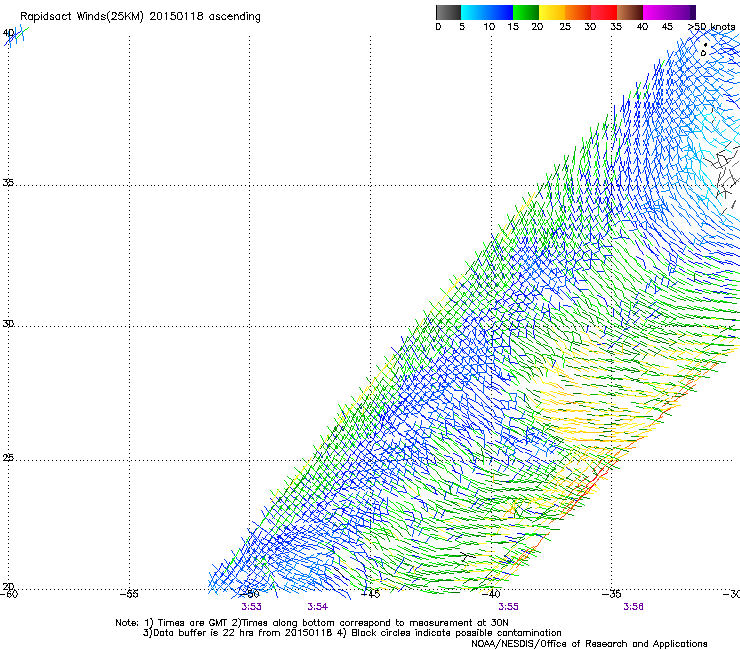Click the latitude label '30' on left axis
The image size is (740, 650).
pyautogui.click(x=8, y=324)
